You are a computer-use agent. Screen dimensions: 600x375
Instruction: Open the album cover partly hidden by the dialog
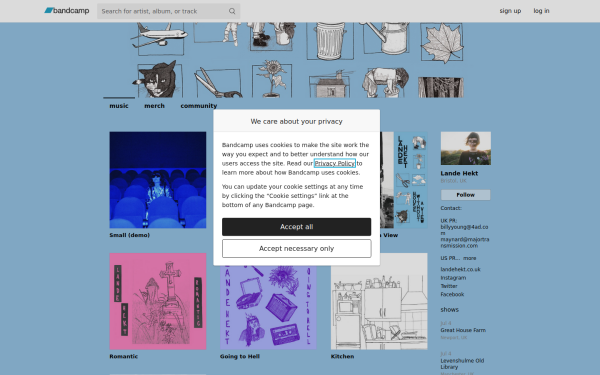(x=404, y=180)
